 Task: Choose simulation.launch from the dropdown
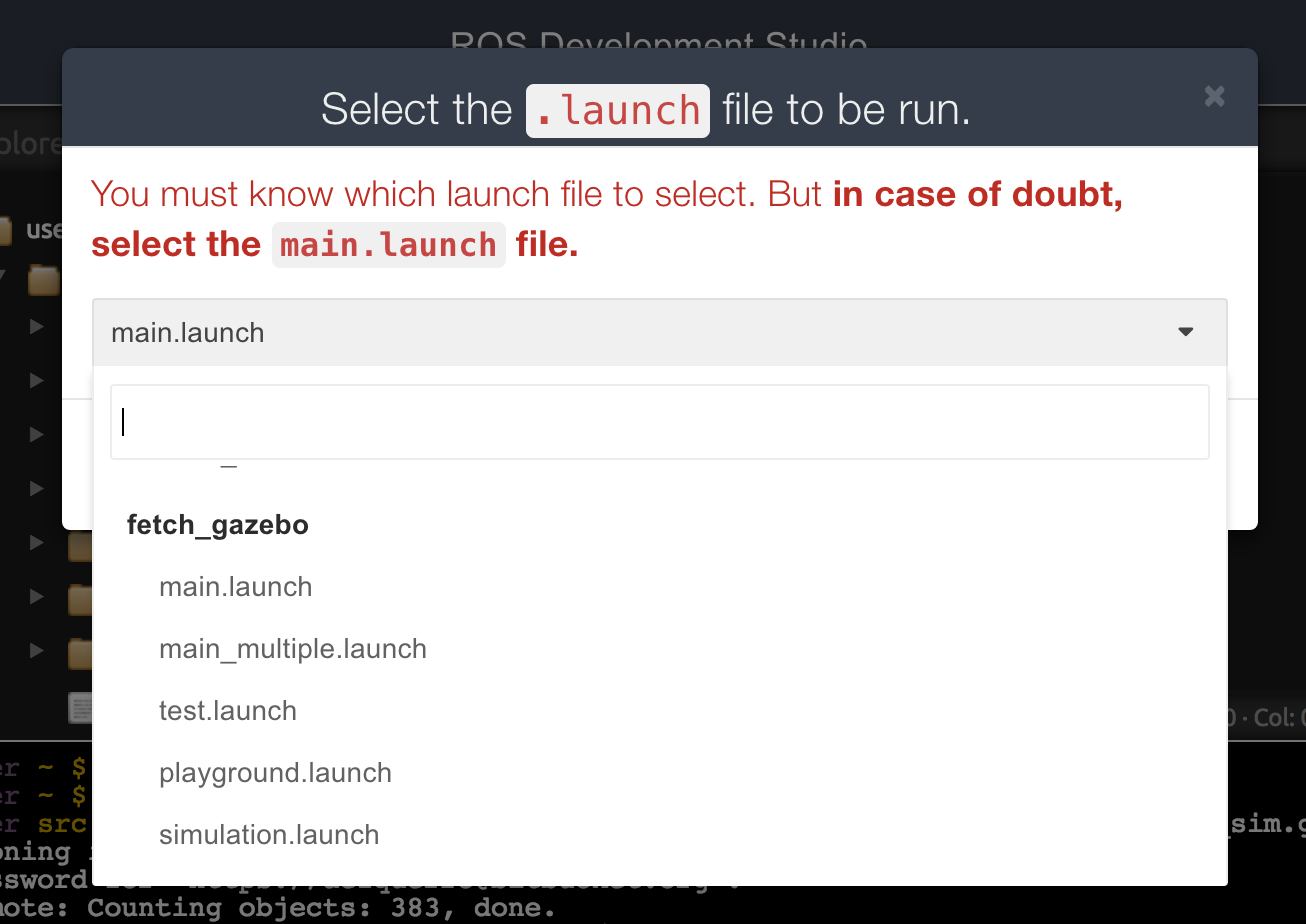click(269, 835)
